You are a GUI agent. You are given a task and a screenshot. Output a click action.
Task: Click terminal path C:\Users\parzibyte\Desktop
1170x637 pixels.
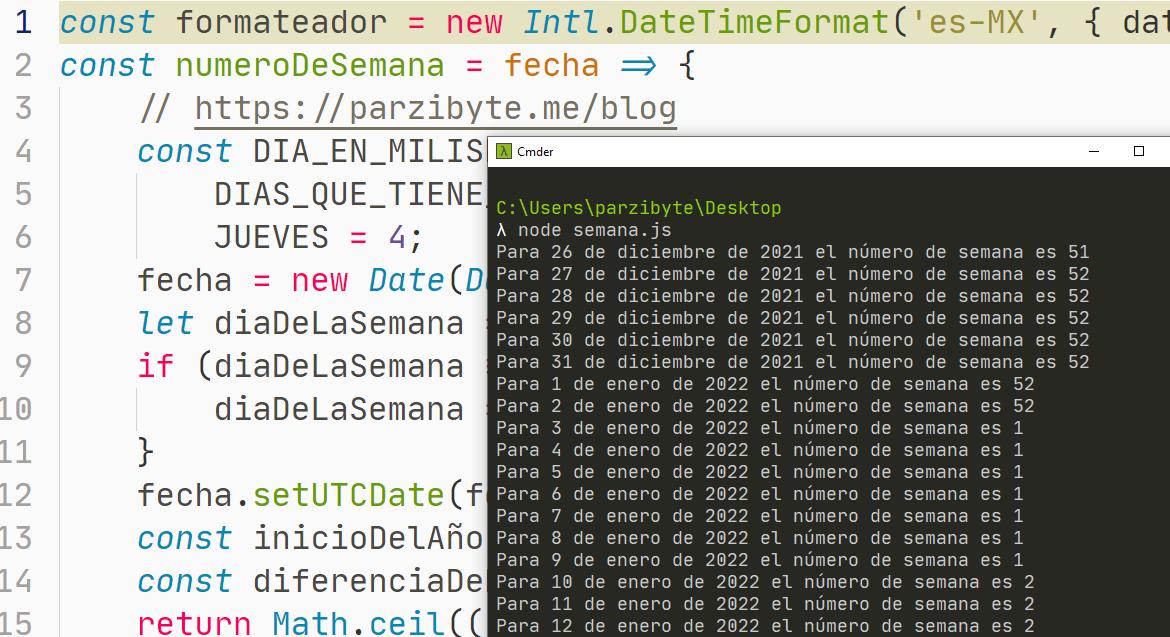(x=639, y=208)
